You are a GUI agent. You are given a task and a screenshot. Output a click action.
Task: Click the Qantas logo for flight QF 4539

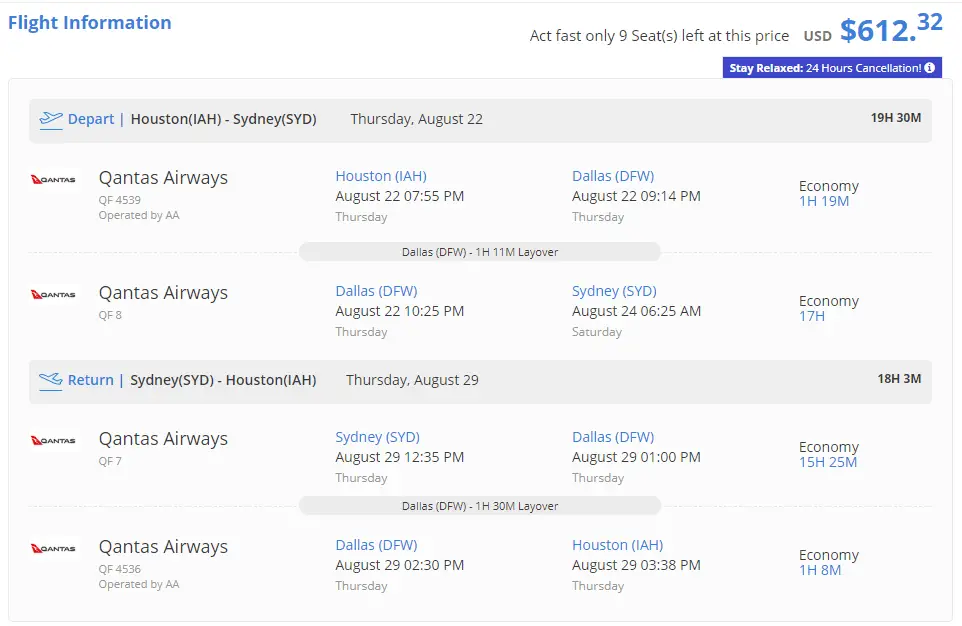53,180
